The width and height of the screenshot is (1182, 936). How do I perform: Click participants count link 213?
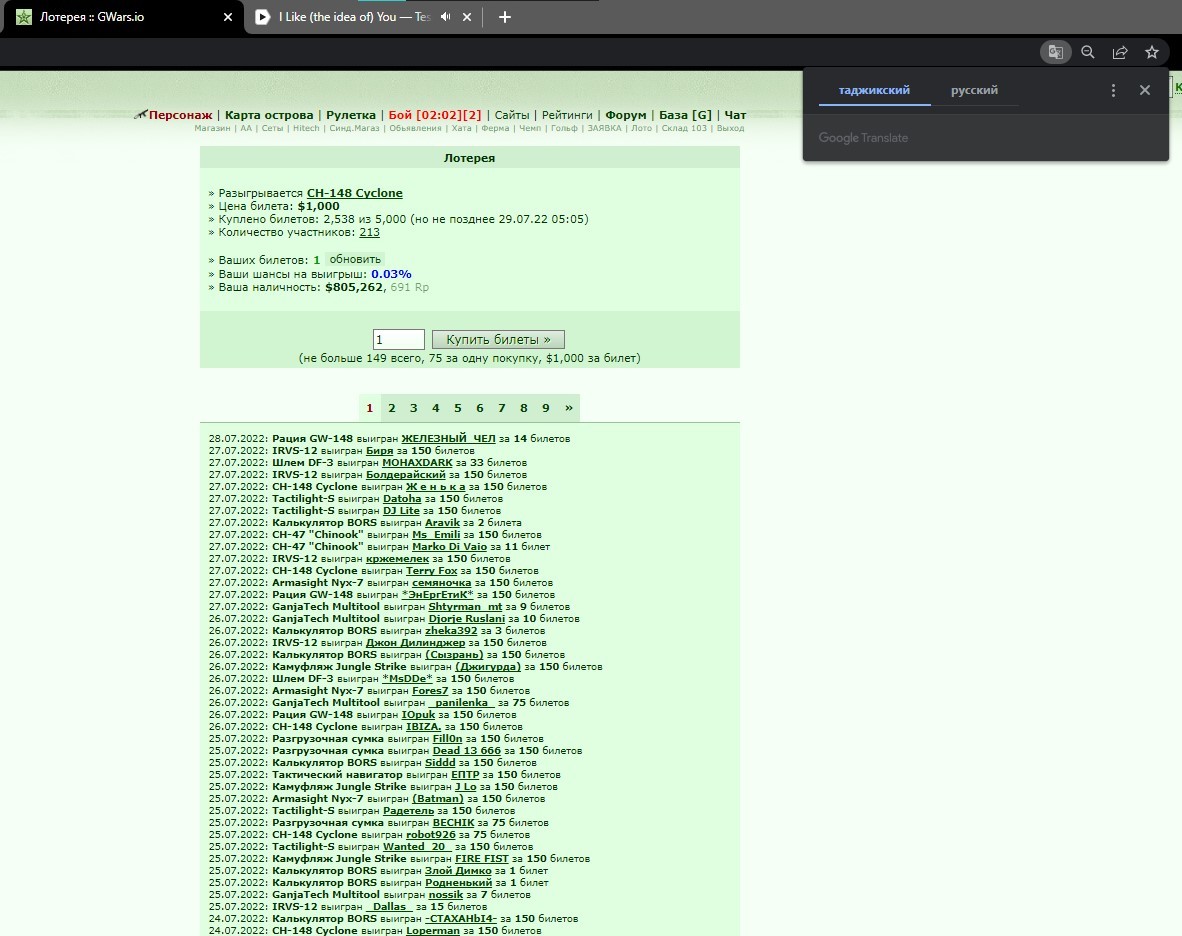click(369, 232)
